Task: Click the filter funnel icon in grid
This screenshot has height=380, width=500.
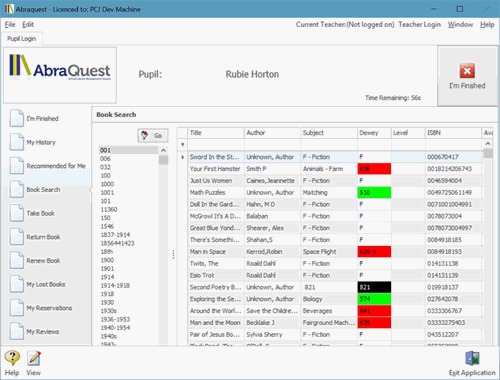Action: pyautogui.click(x=182, y=145)
